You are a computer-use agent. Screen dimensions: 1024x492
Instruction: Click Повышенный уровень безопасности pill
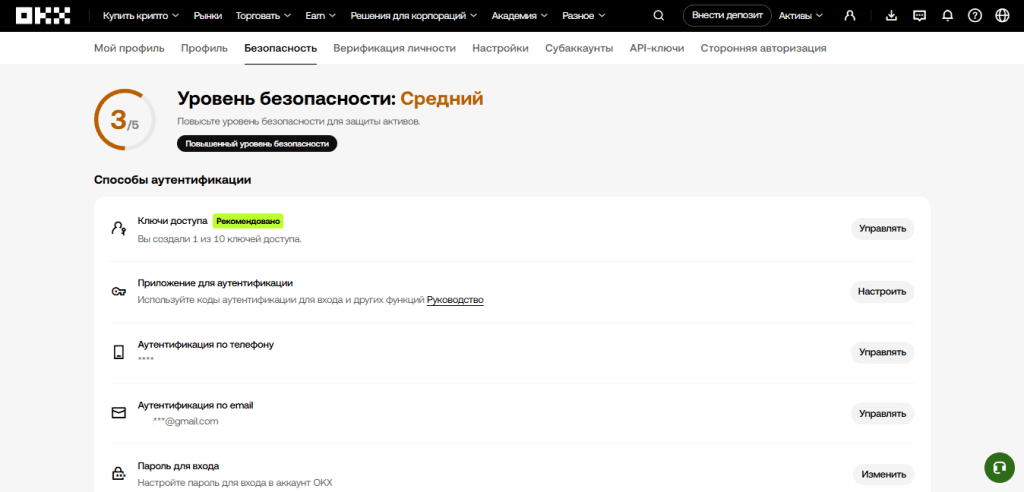click(x=257, y=144)
